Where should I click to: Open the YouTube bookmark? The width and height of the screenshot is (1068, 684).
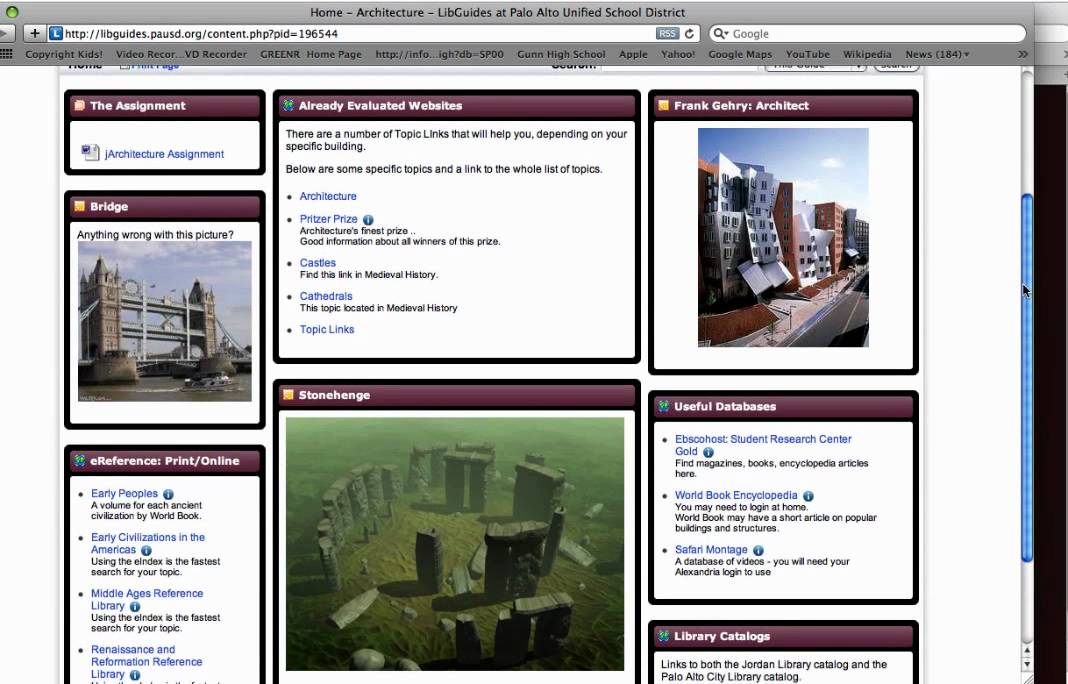807,54
